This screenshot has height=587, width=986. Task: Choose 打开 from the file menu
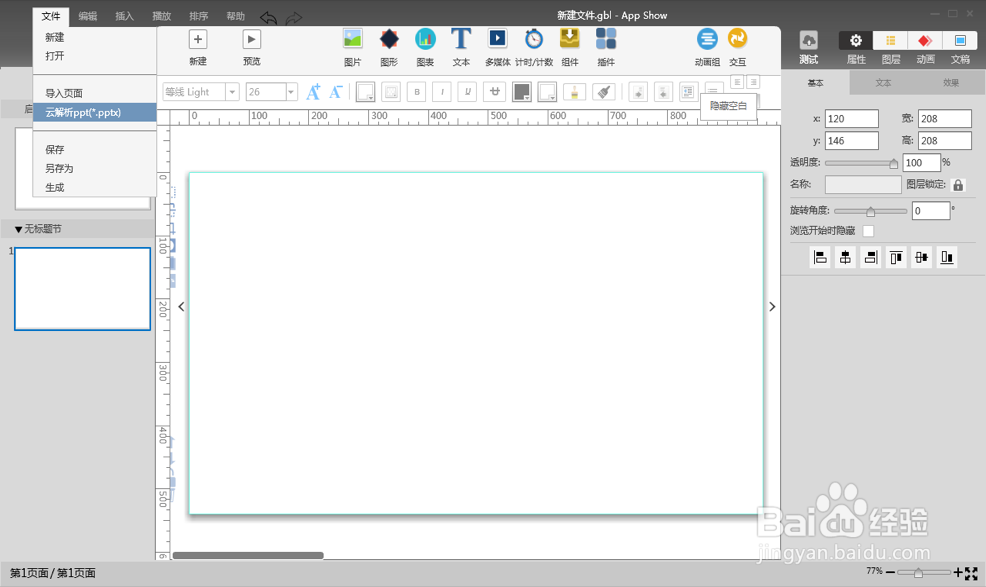point(94,56)
